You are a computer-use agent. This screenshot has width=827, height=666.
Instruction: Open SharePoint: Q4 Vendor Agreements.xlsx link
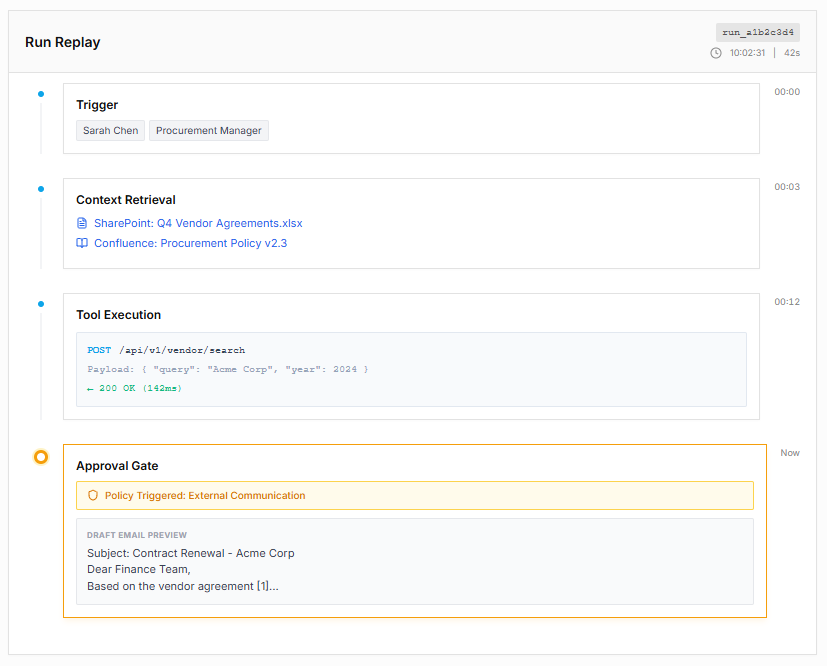pyautogui.click(x=198, y=223)
